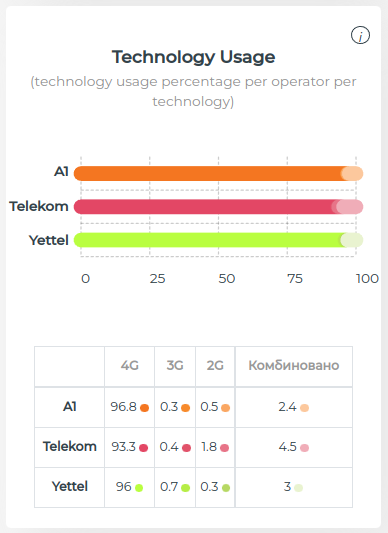Image resolution: width=388 pixels, height=533 pixels.
Task: Click the Yettel green 4G bar
Action: (x=207, y=240)
